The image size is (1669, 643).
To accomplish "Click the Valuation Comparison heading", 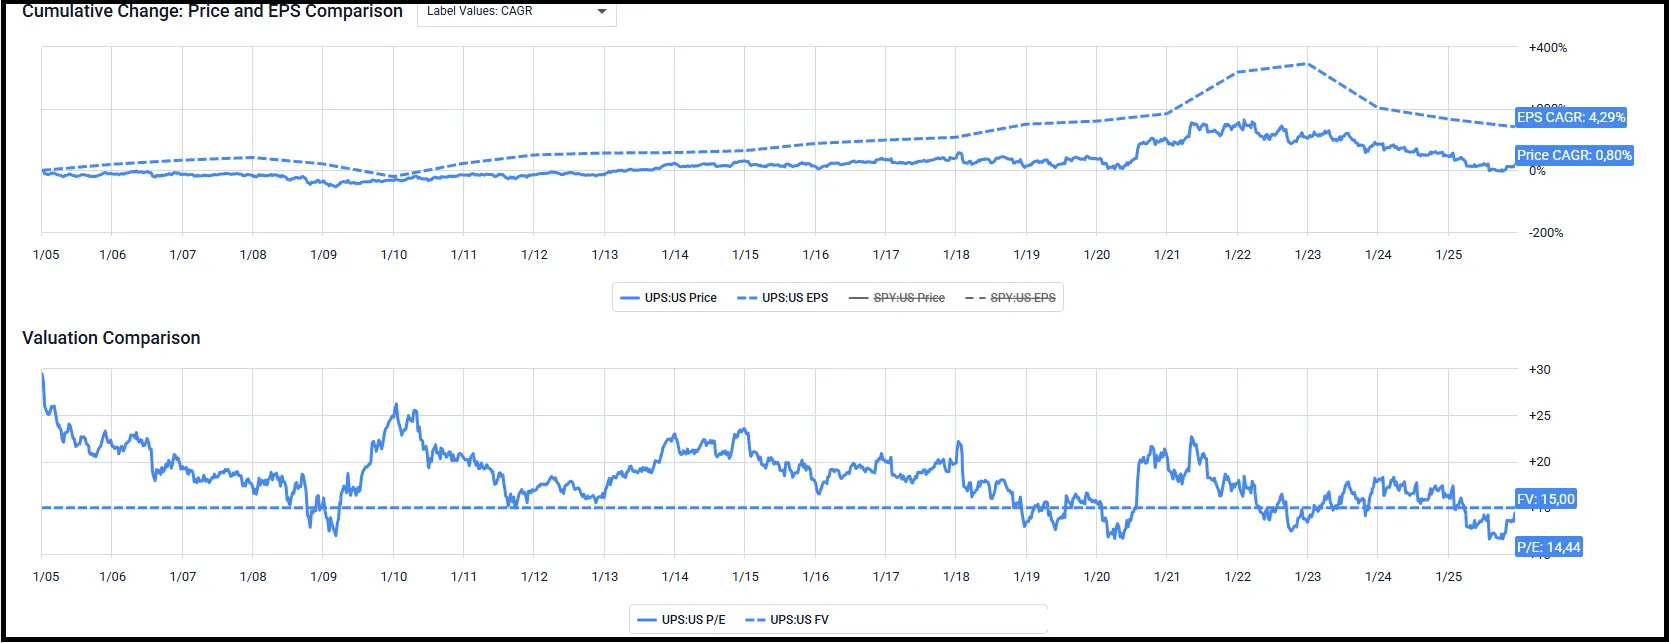I will 111,338.
